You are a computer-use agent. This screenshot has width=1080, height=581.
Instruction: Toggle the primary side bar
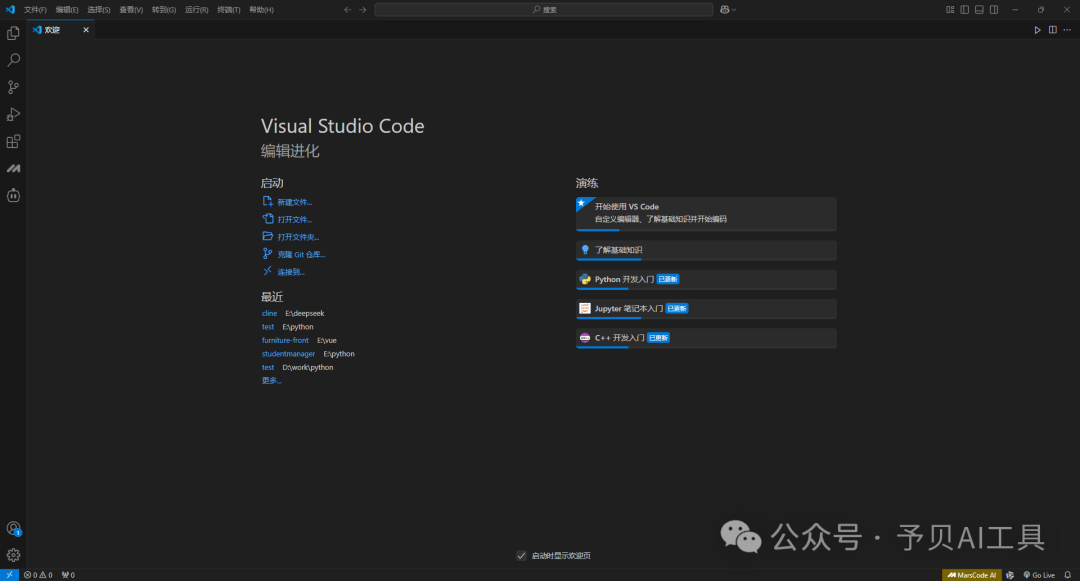[x=964, y=10]
